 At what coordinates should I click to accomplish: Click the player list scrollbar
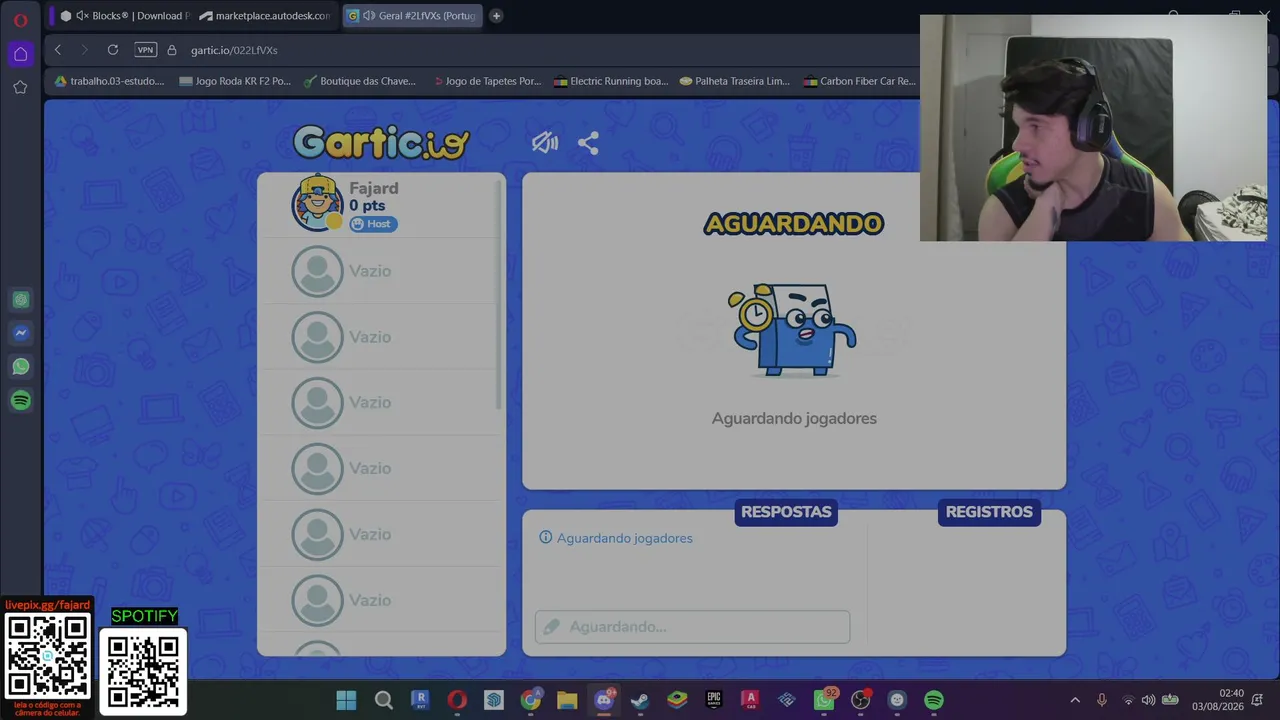499,295
